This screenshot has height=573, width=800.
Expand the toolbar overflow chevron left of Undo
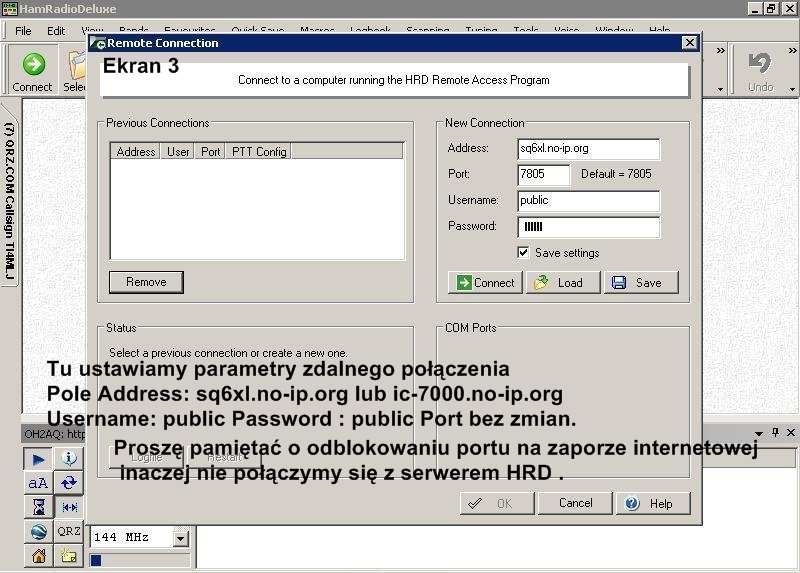(720, 51)
